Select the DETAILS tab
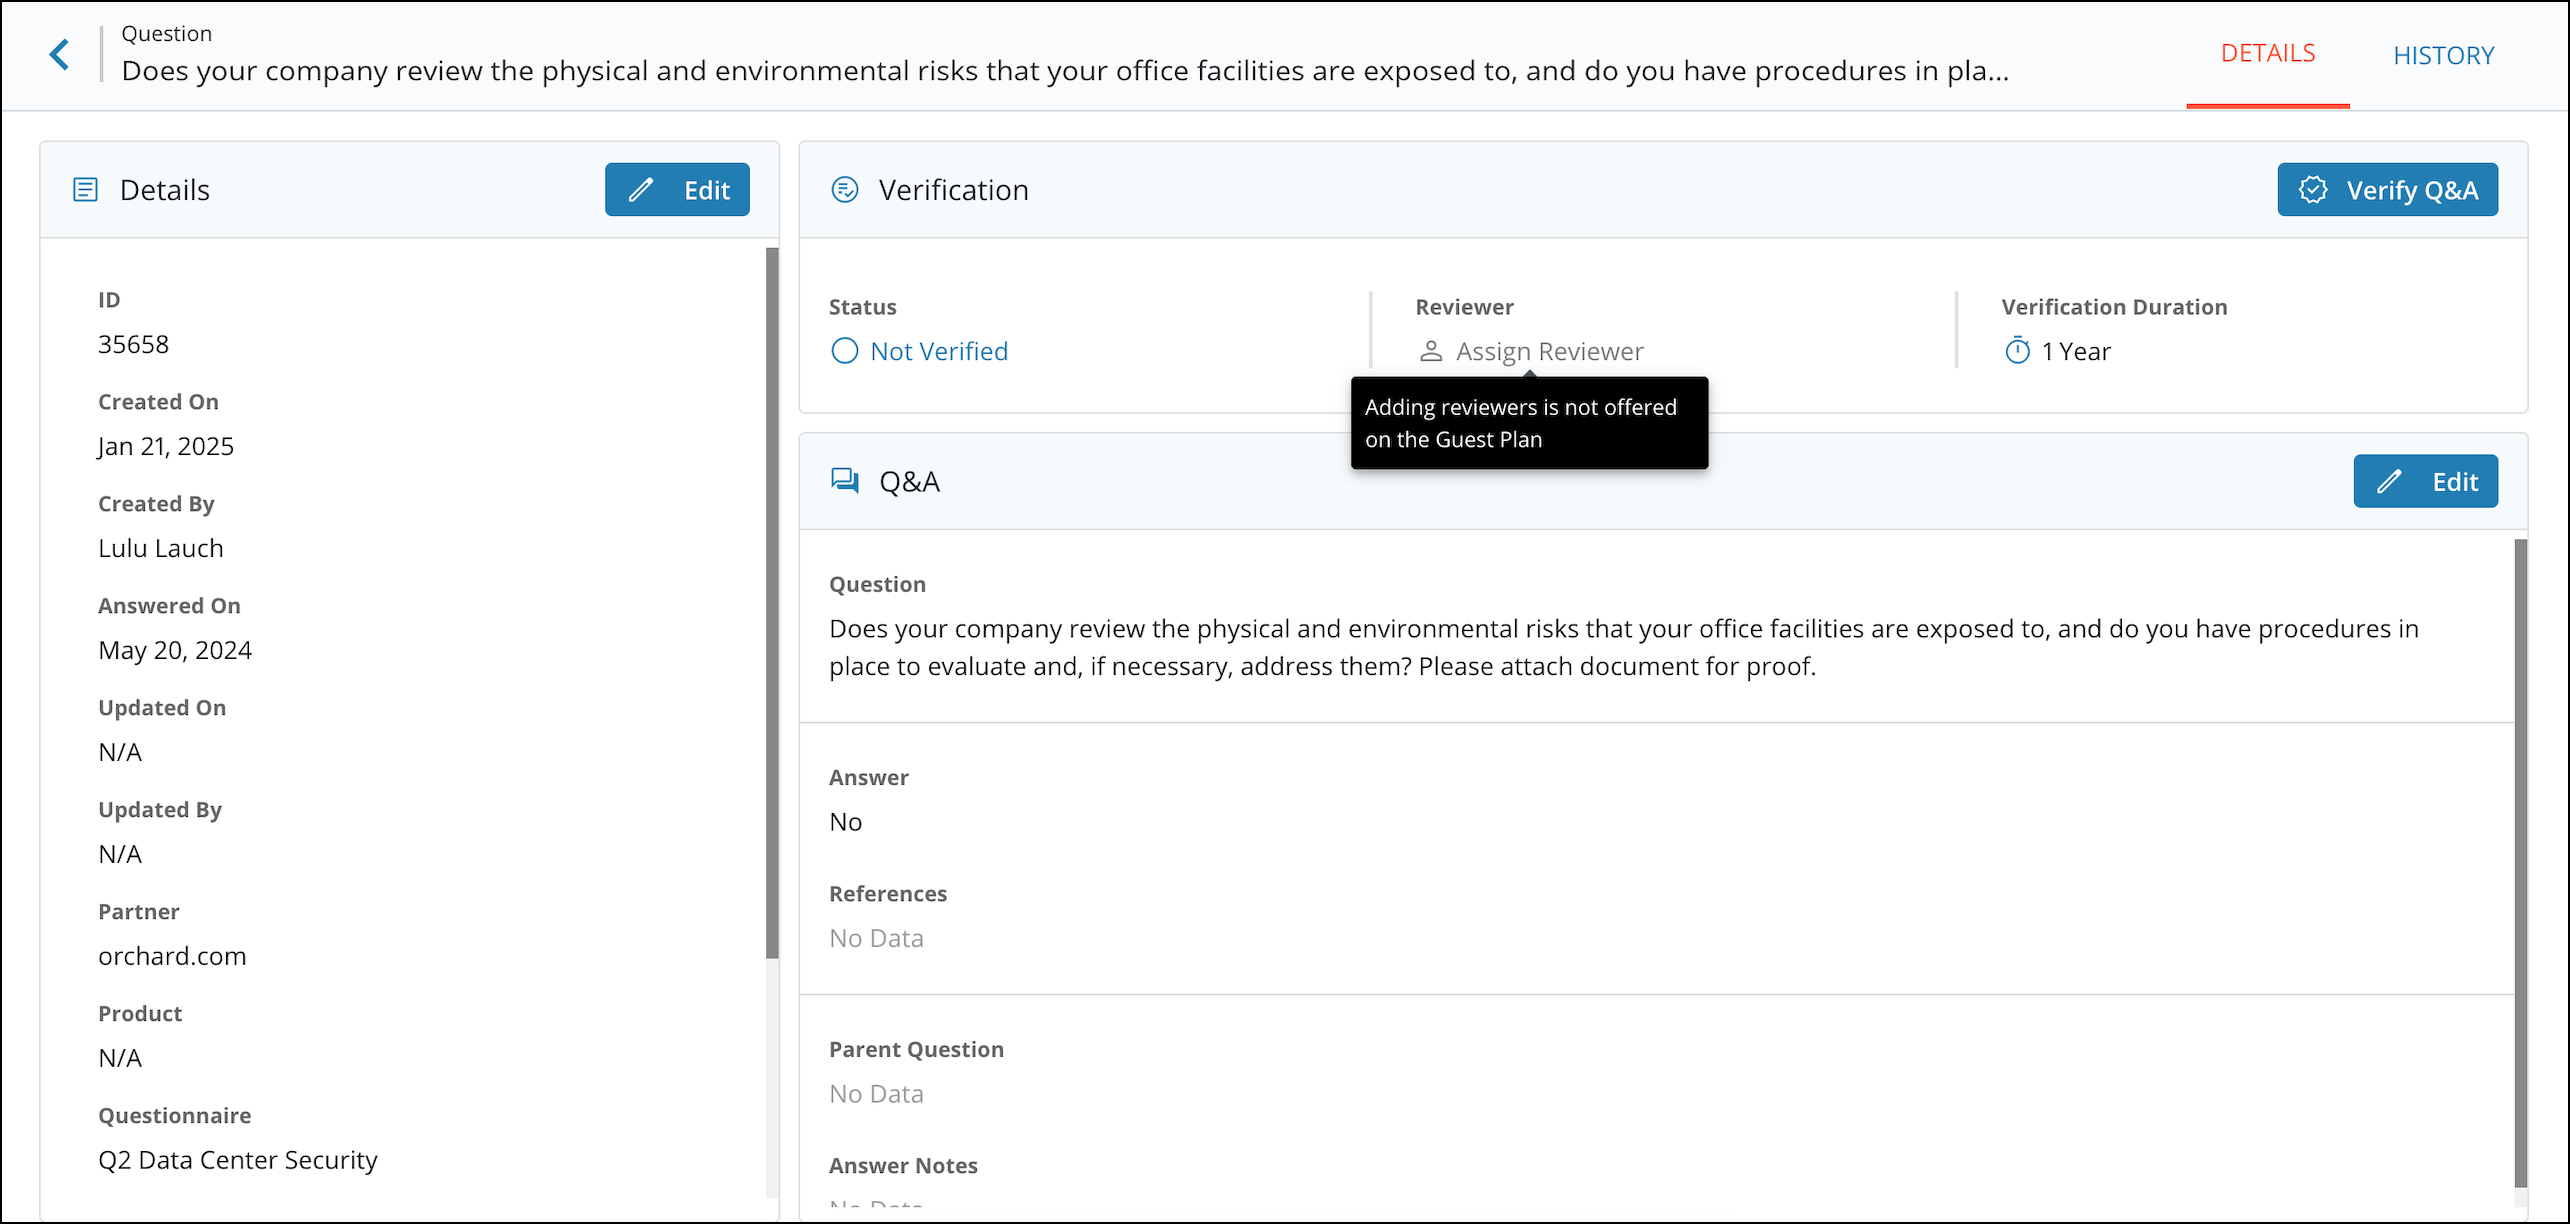2570x1224 pixels. (2267, 53)
